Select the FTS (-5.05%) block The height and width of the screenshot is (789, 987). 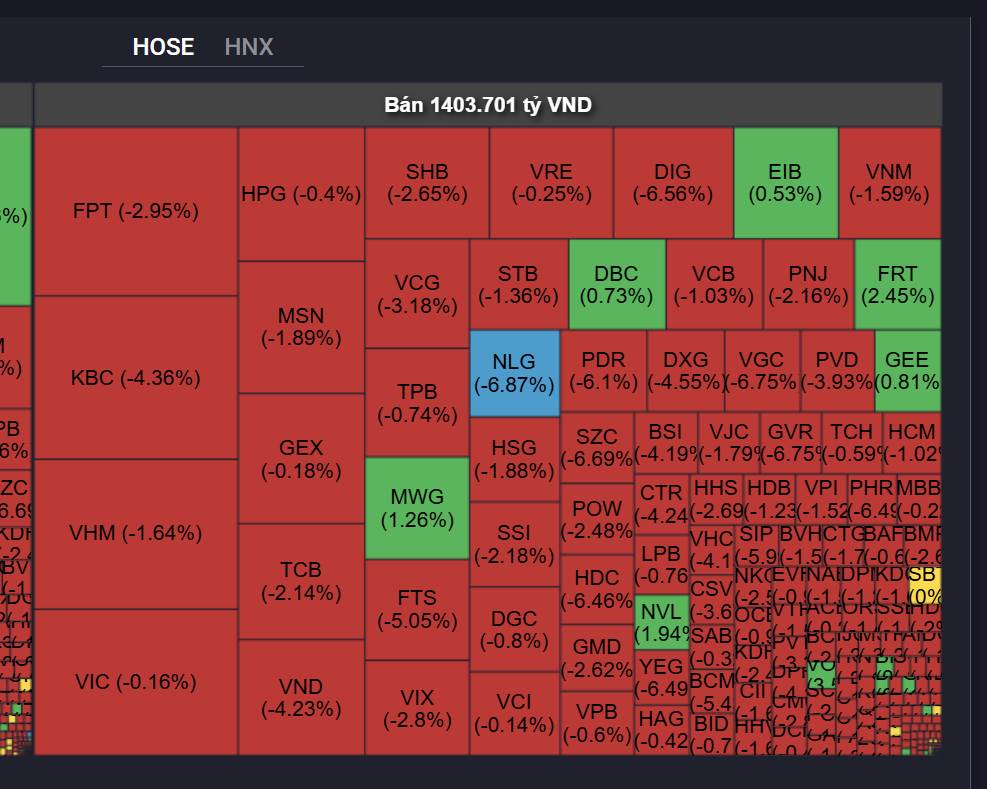[417, 610]
